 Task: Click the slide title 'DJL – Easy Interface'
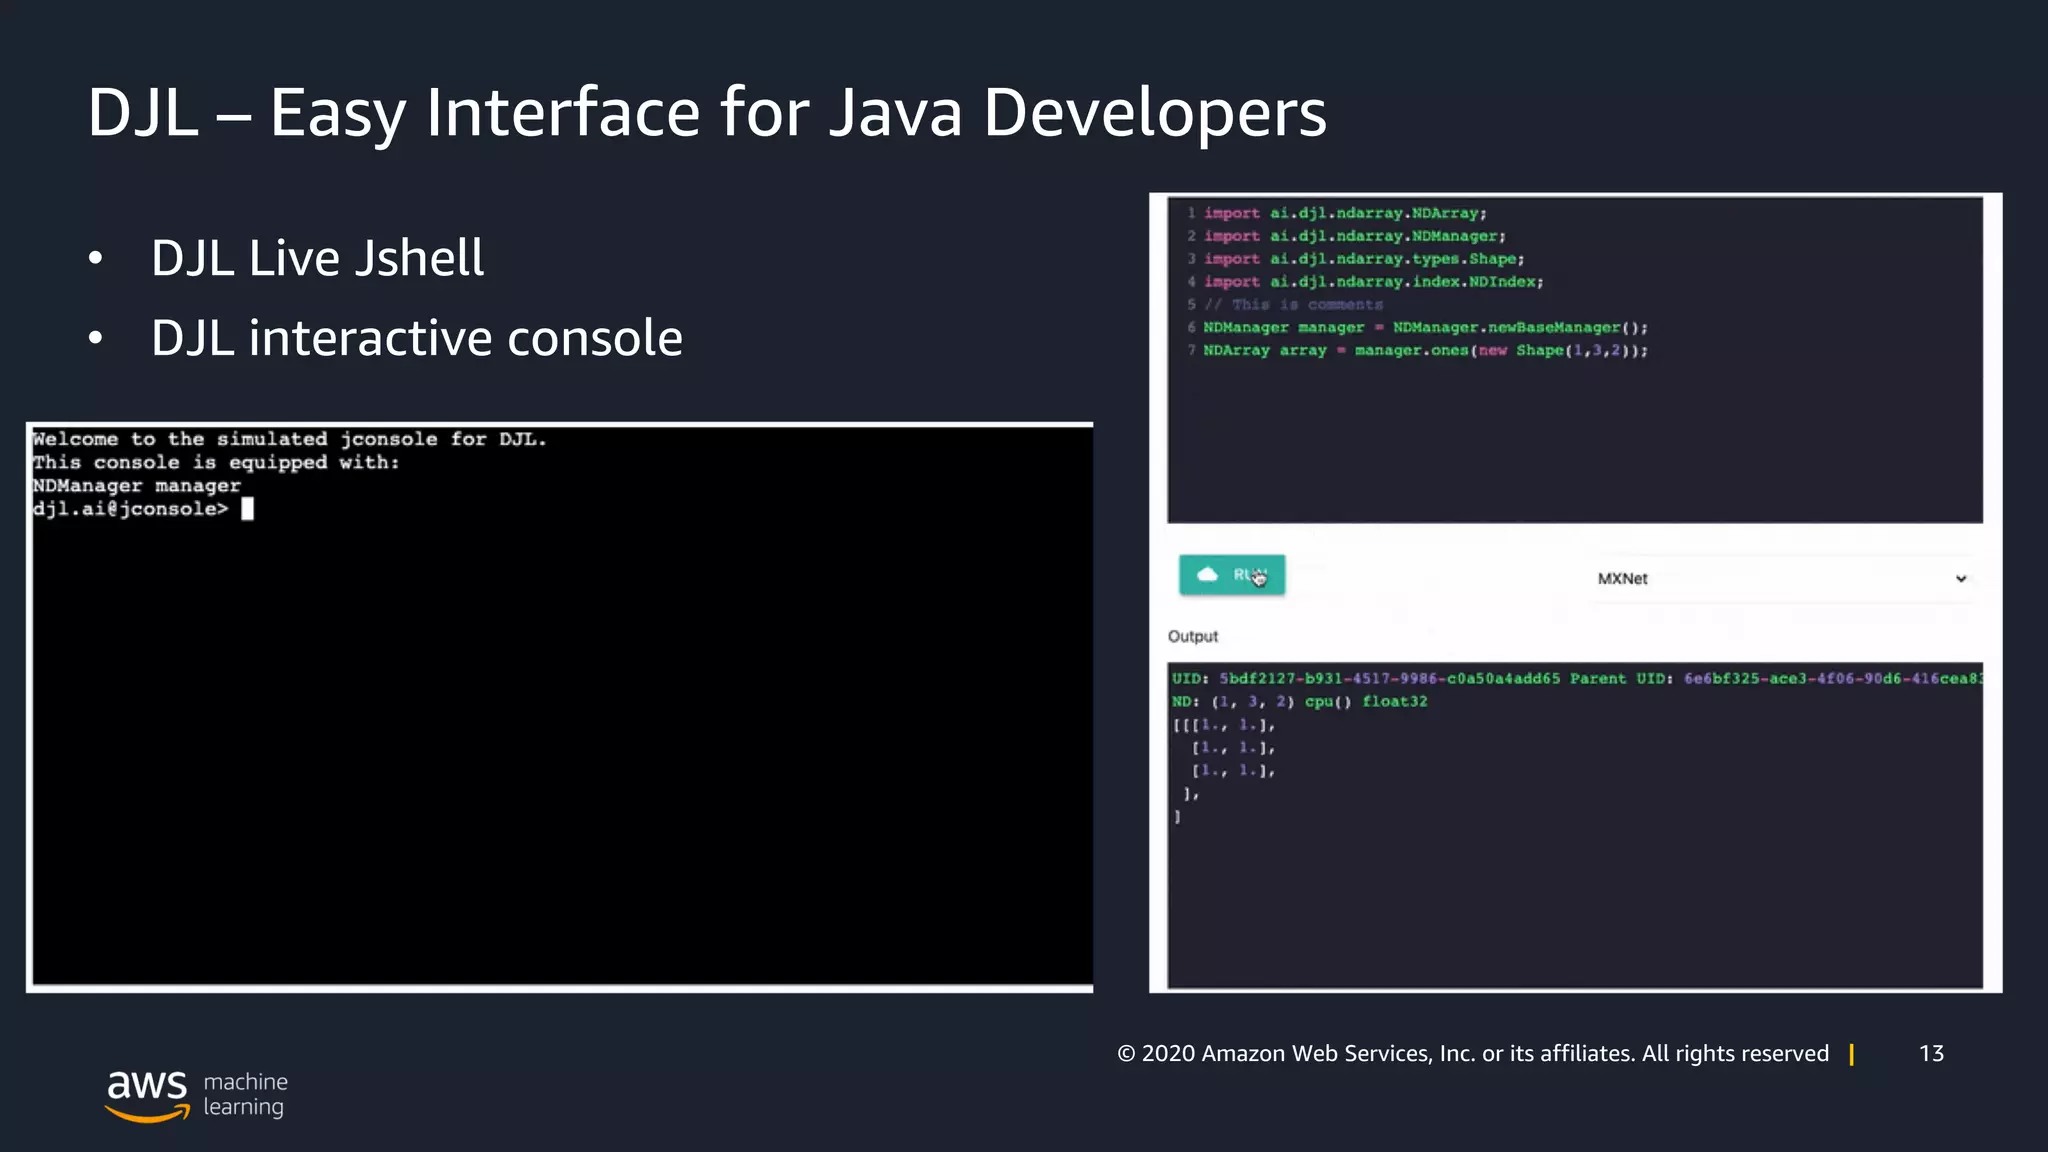tap(707, 112)
